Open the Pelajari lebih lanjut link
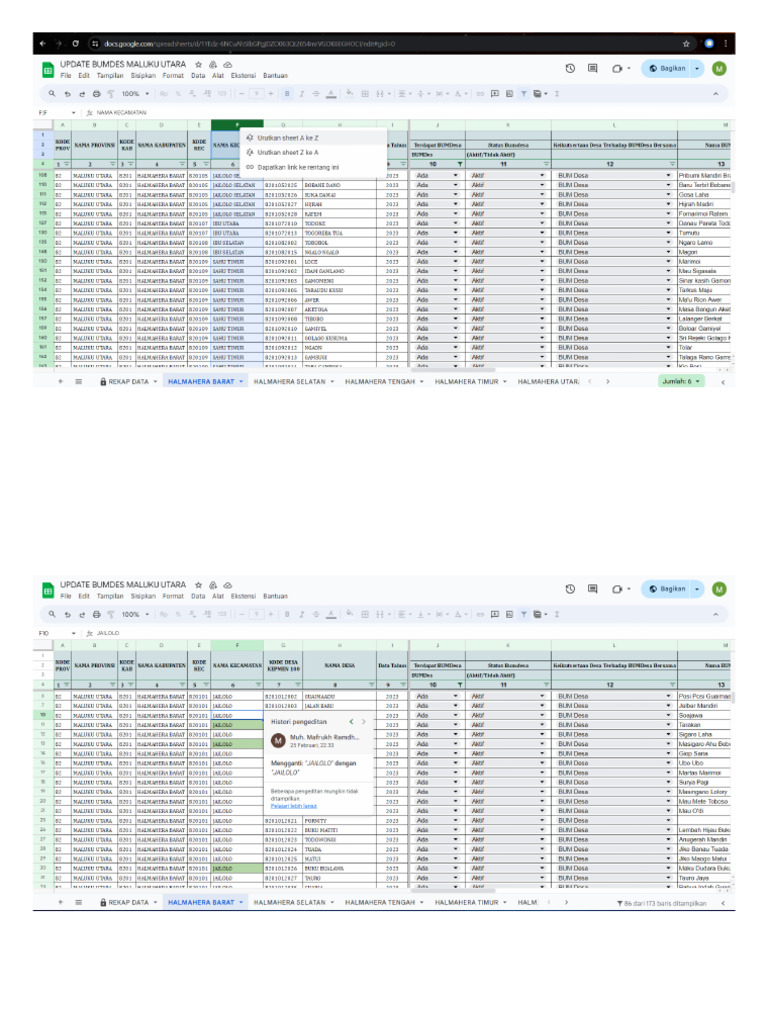The width and height of the screenshot is (768, 1024). pos(292,805)
